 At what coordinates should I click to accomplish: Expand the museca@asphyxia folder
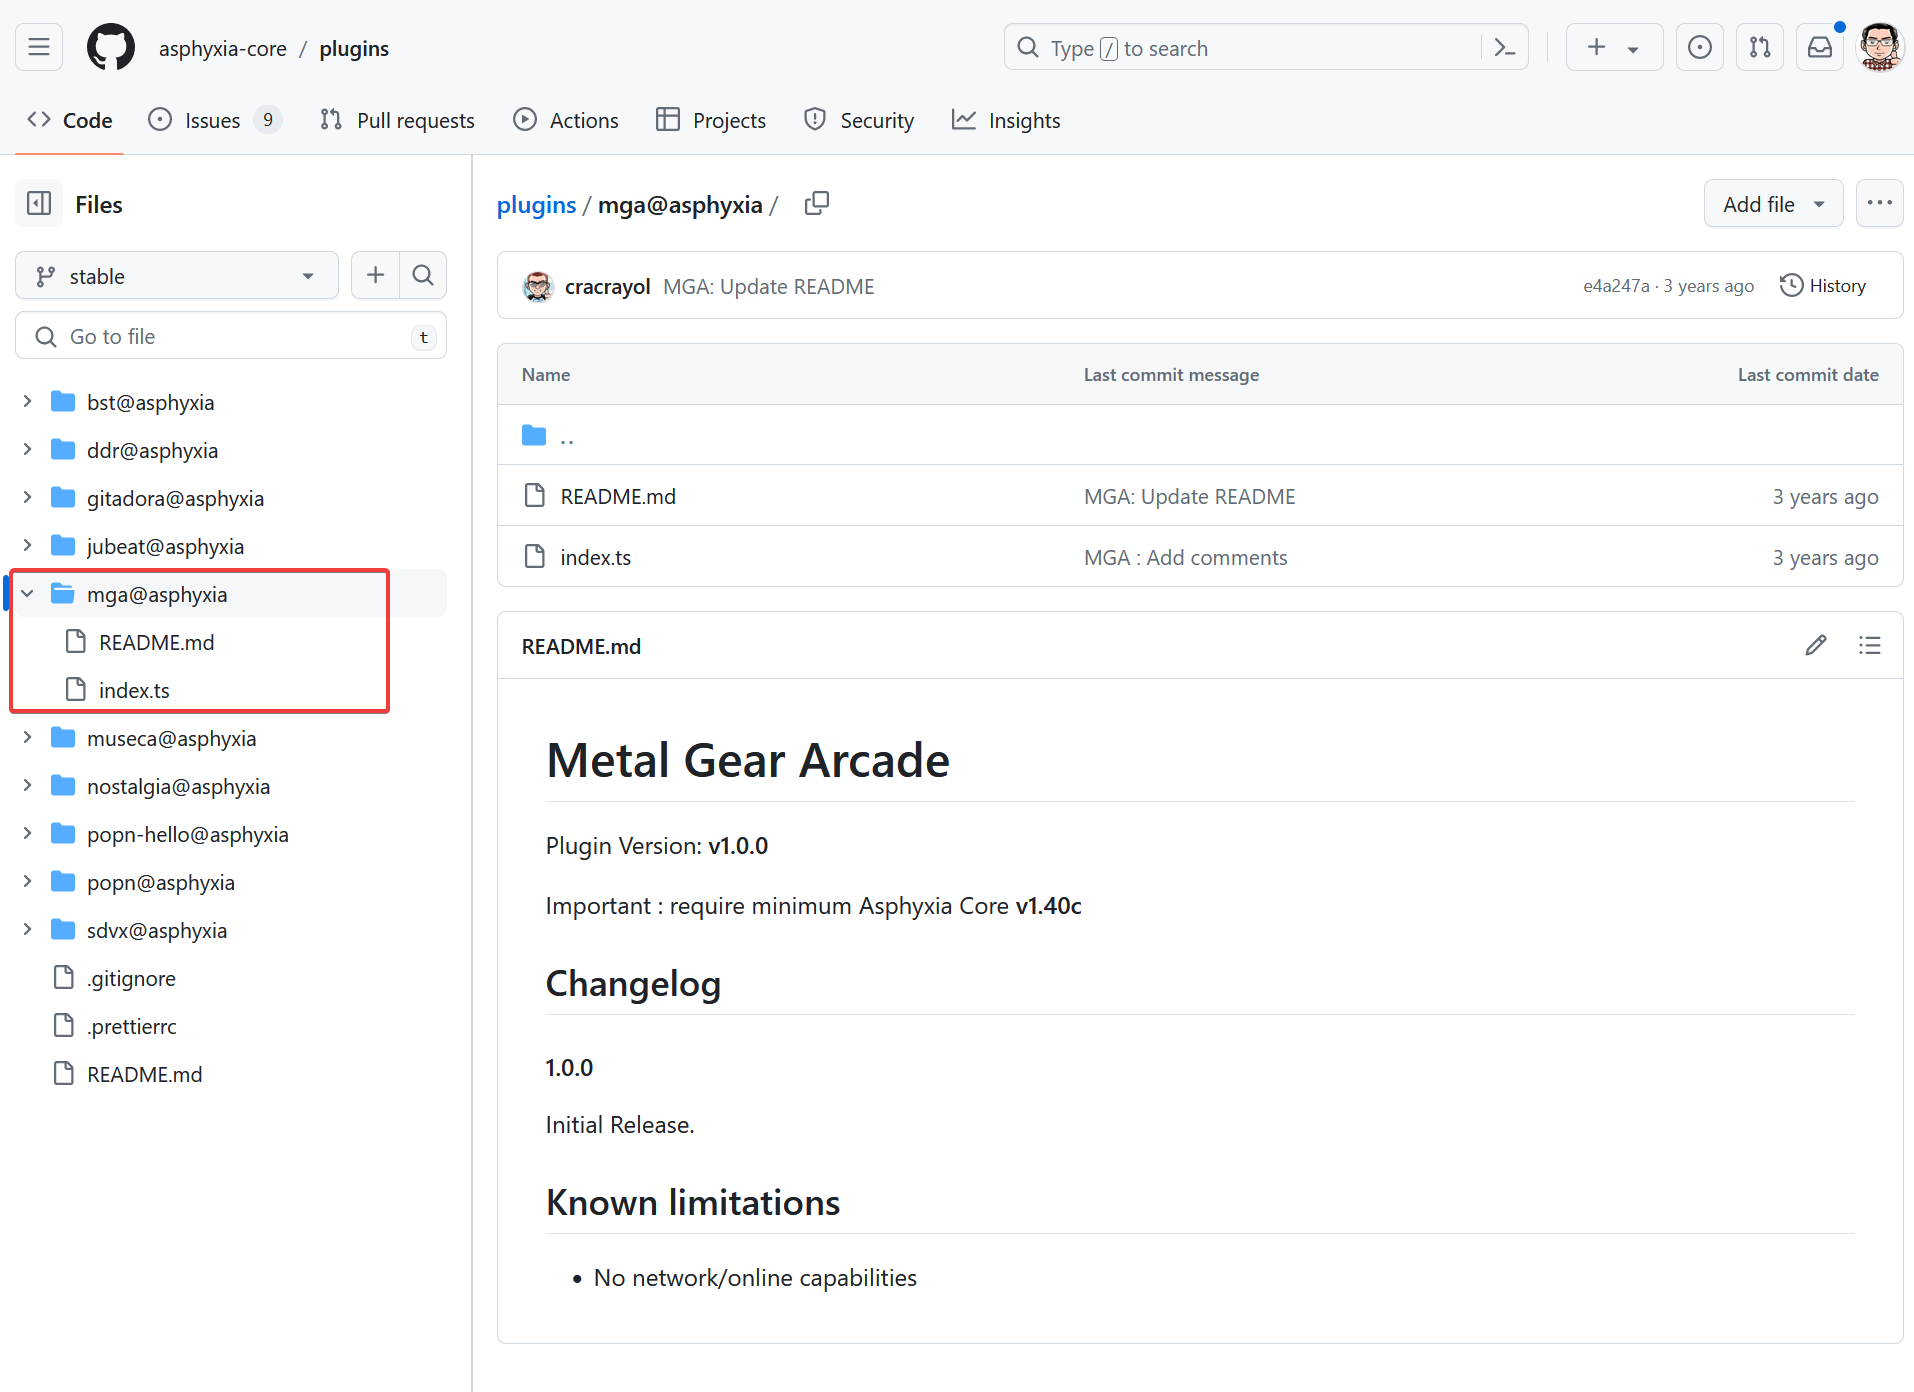(x=28, y=738)
